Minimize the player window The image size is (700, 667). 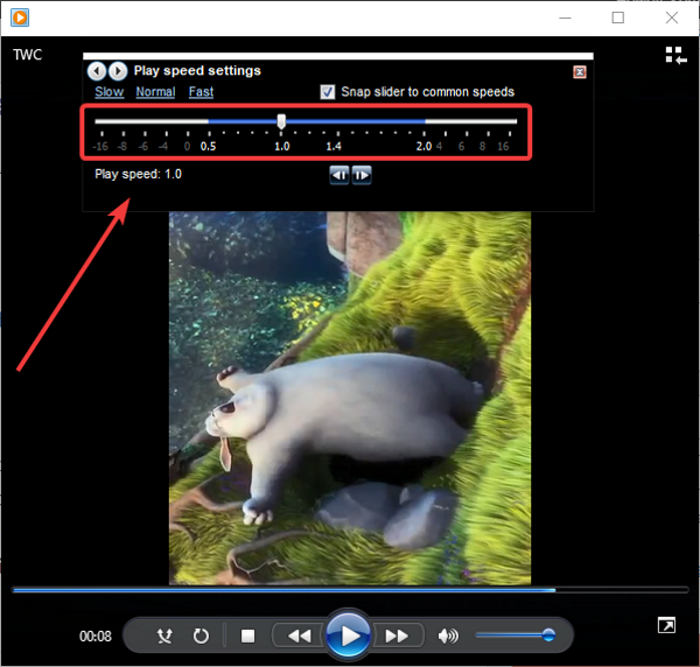pos(565,18)
